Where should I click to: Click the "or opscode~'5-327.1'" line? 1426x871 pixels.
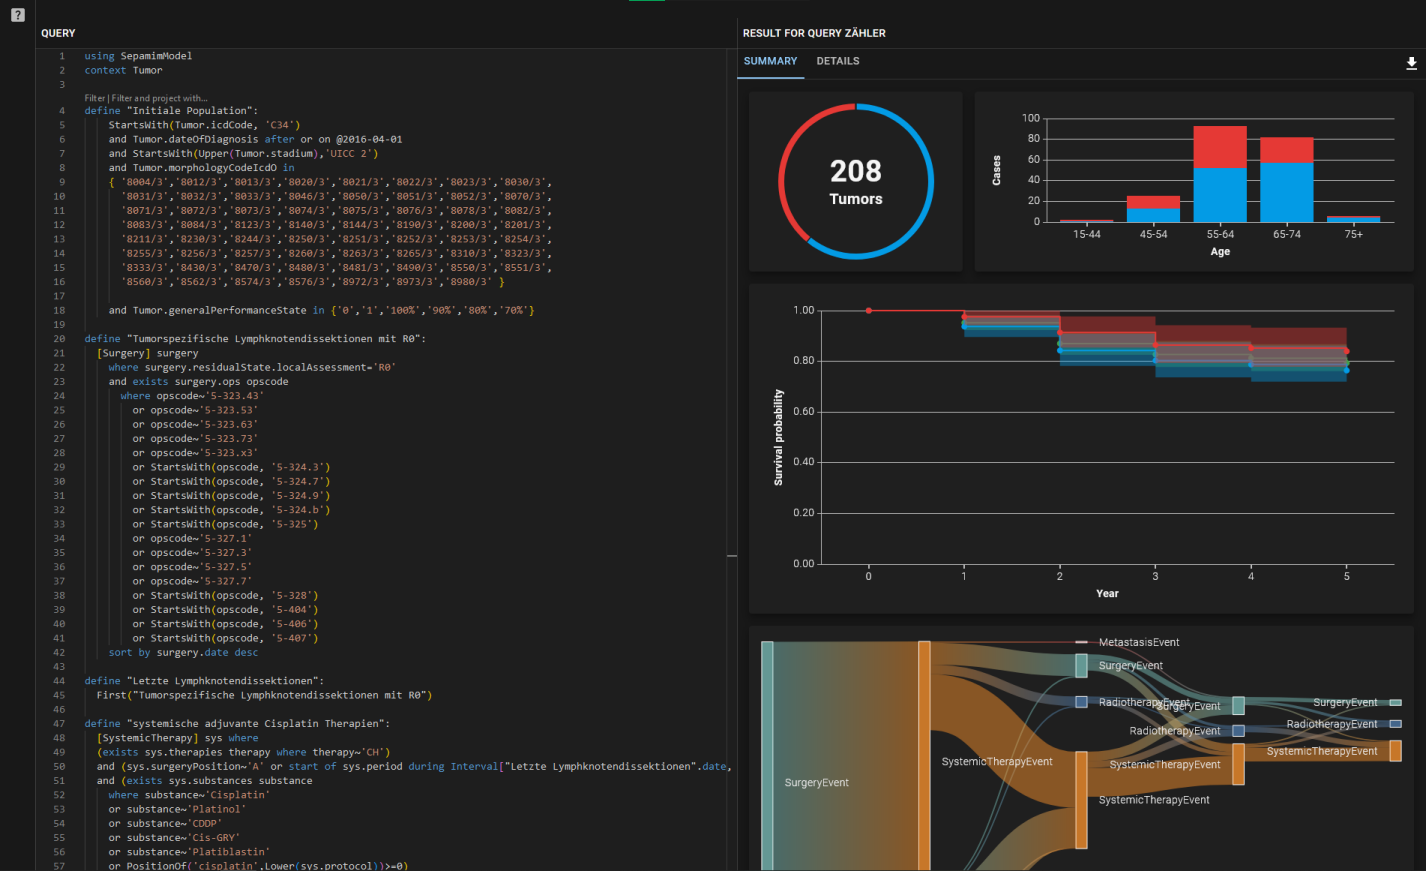tap(192, 538)
